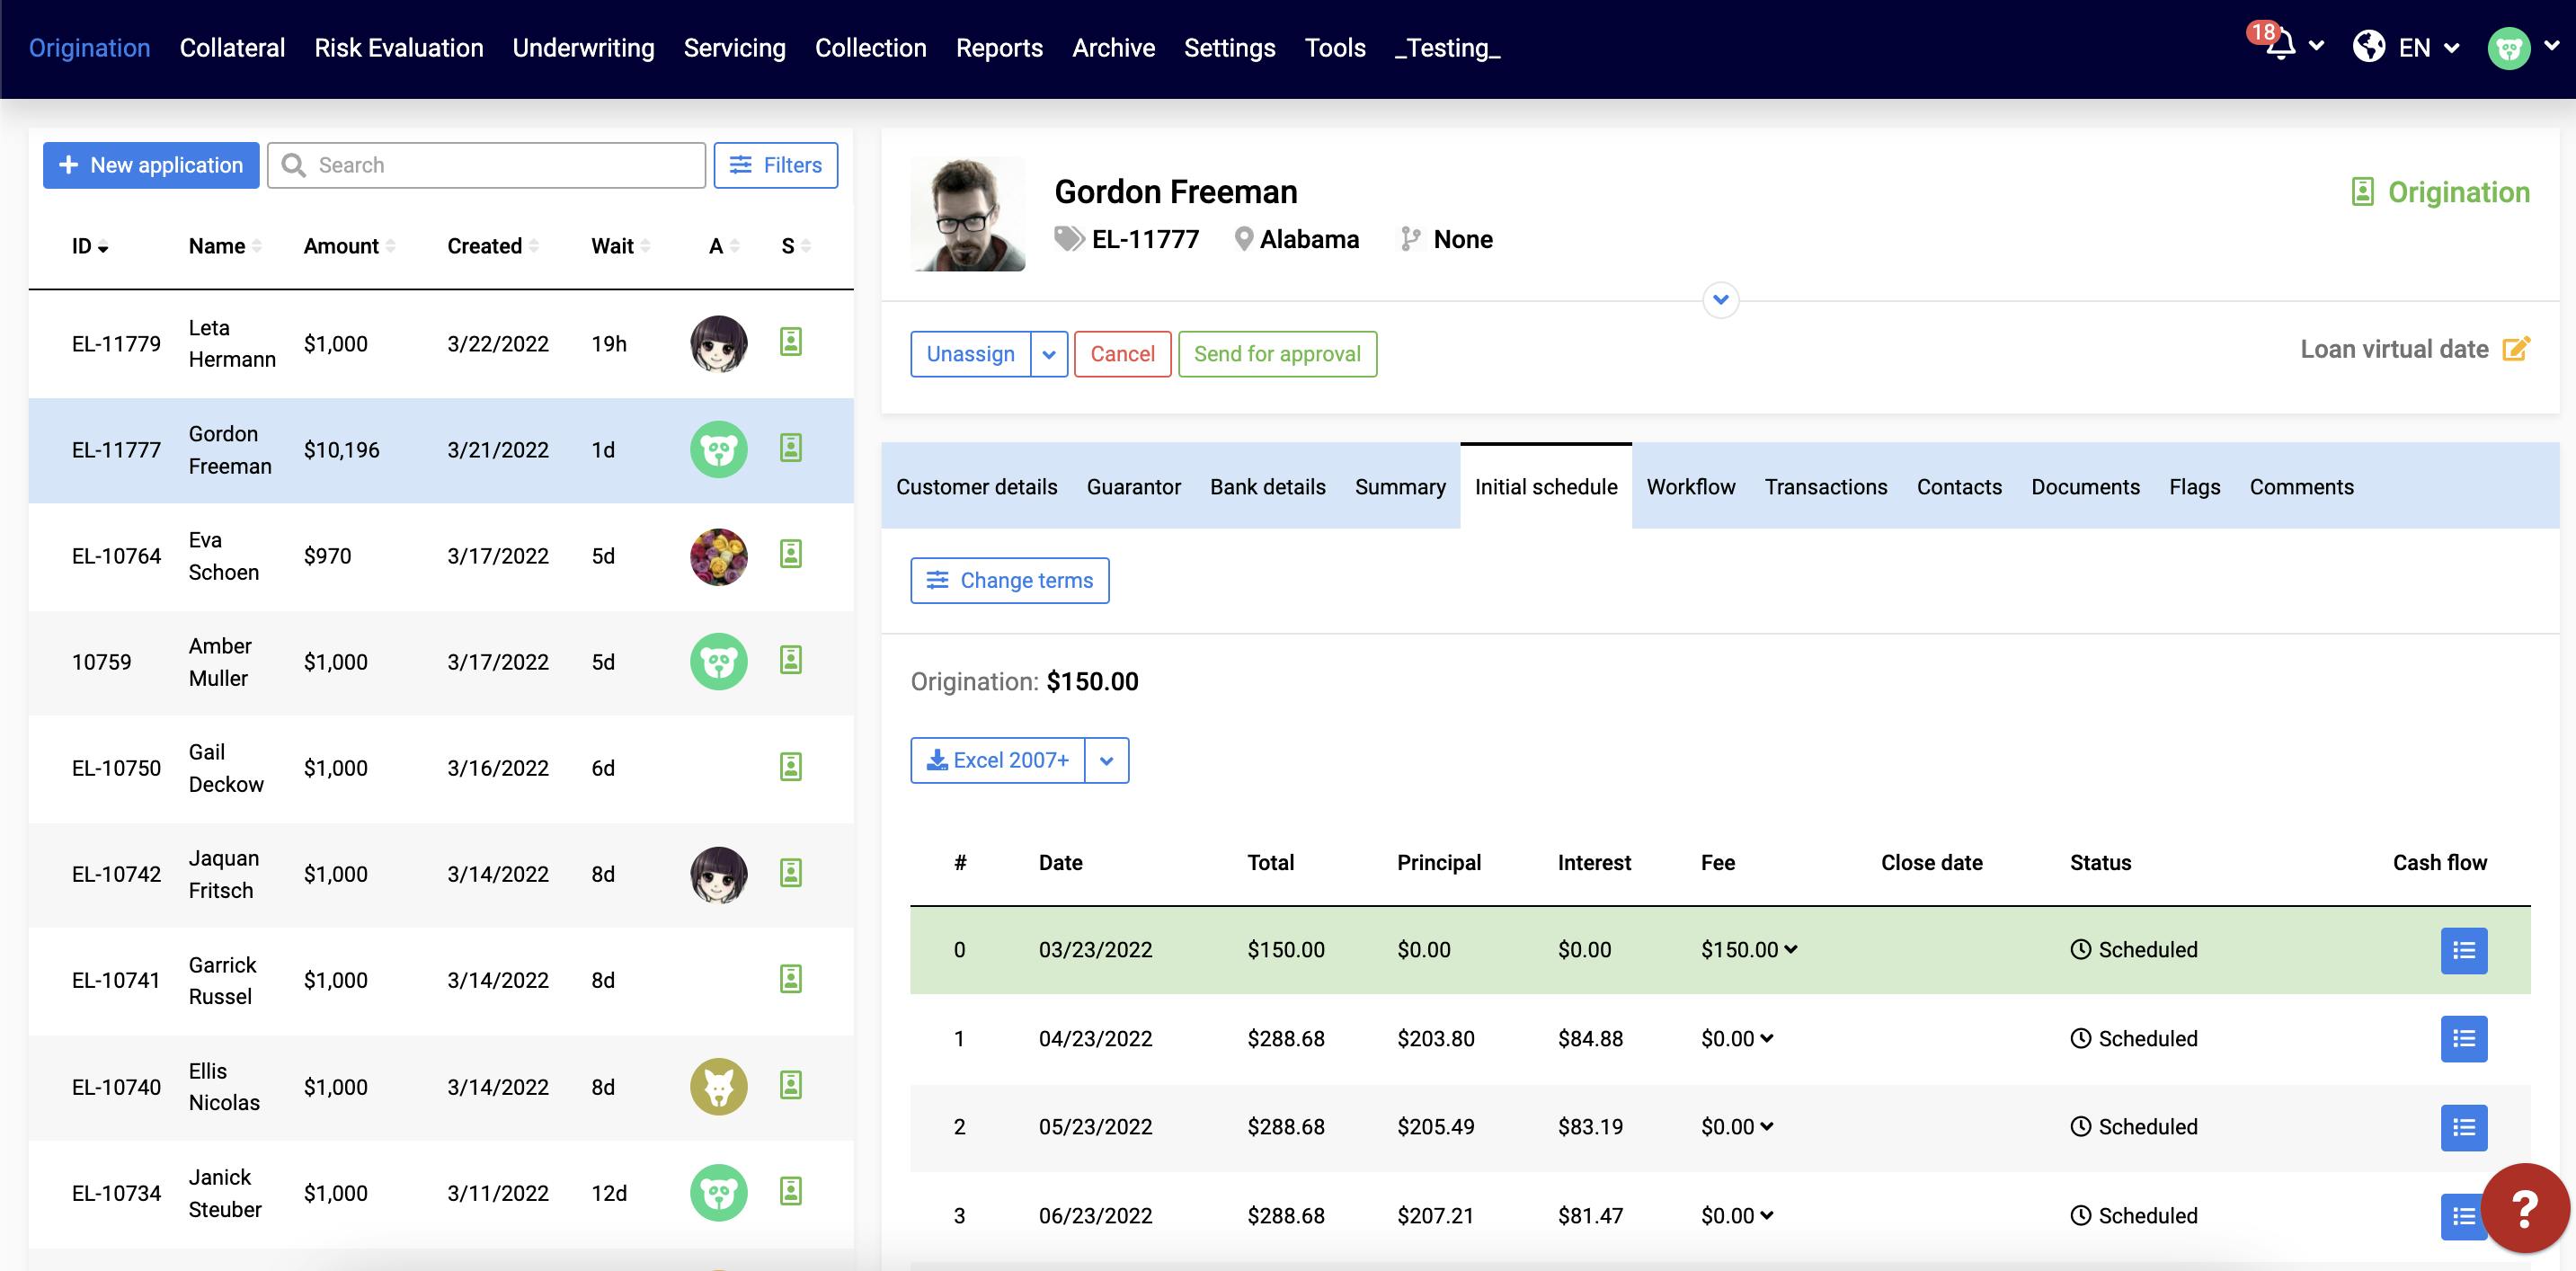Open Filters panel
Viewport: 2576px width, 1271px height.
click(776, 165)
